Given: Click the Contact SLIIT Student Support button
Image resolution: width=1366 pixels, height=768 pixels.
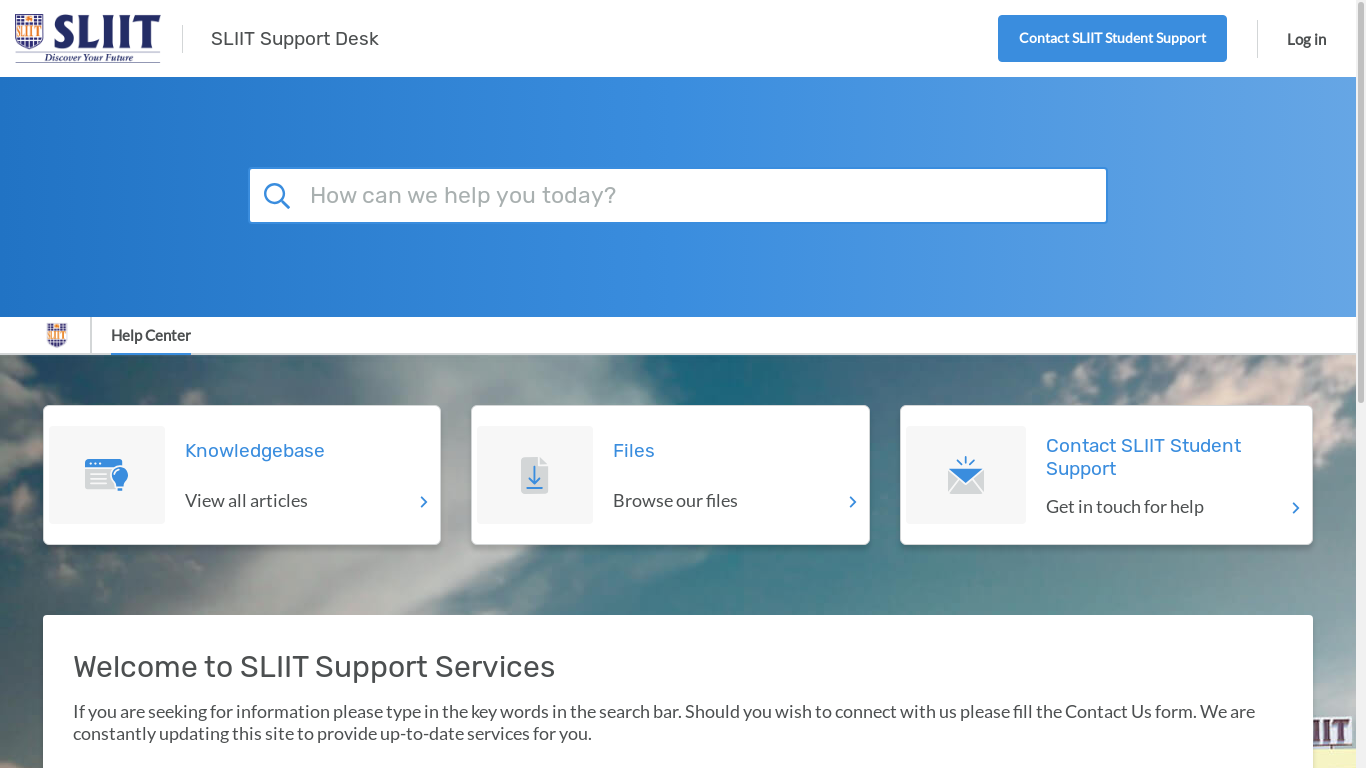Looking at the screenshot, I should click(1112, 38).
